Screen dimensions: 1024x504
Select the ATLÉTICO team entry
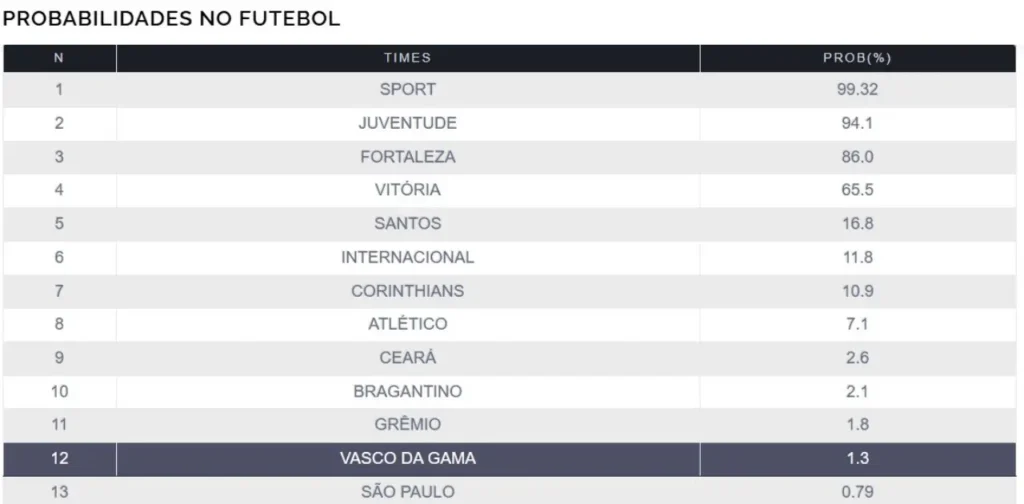tap(407, 324)
